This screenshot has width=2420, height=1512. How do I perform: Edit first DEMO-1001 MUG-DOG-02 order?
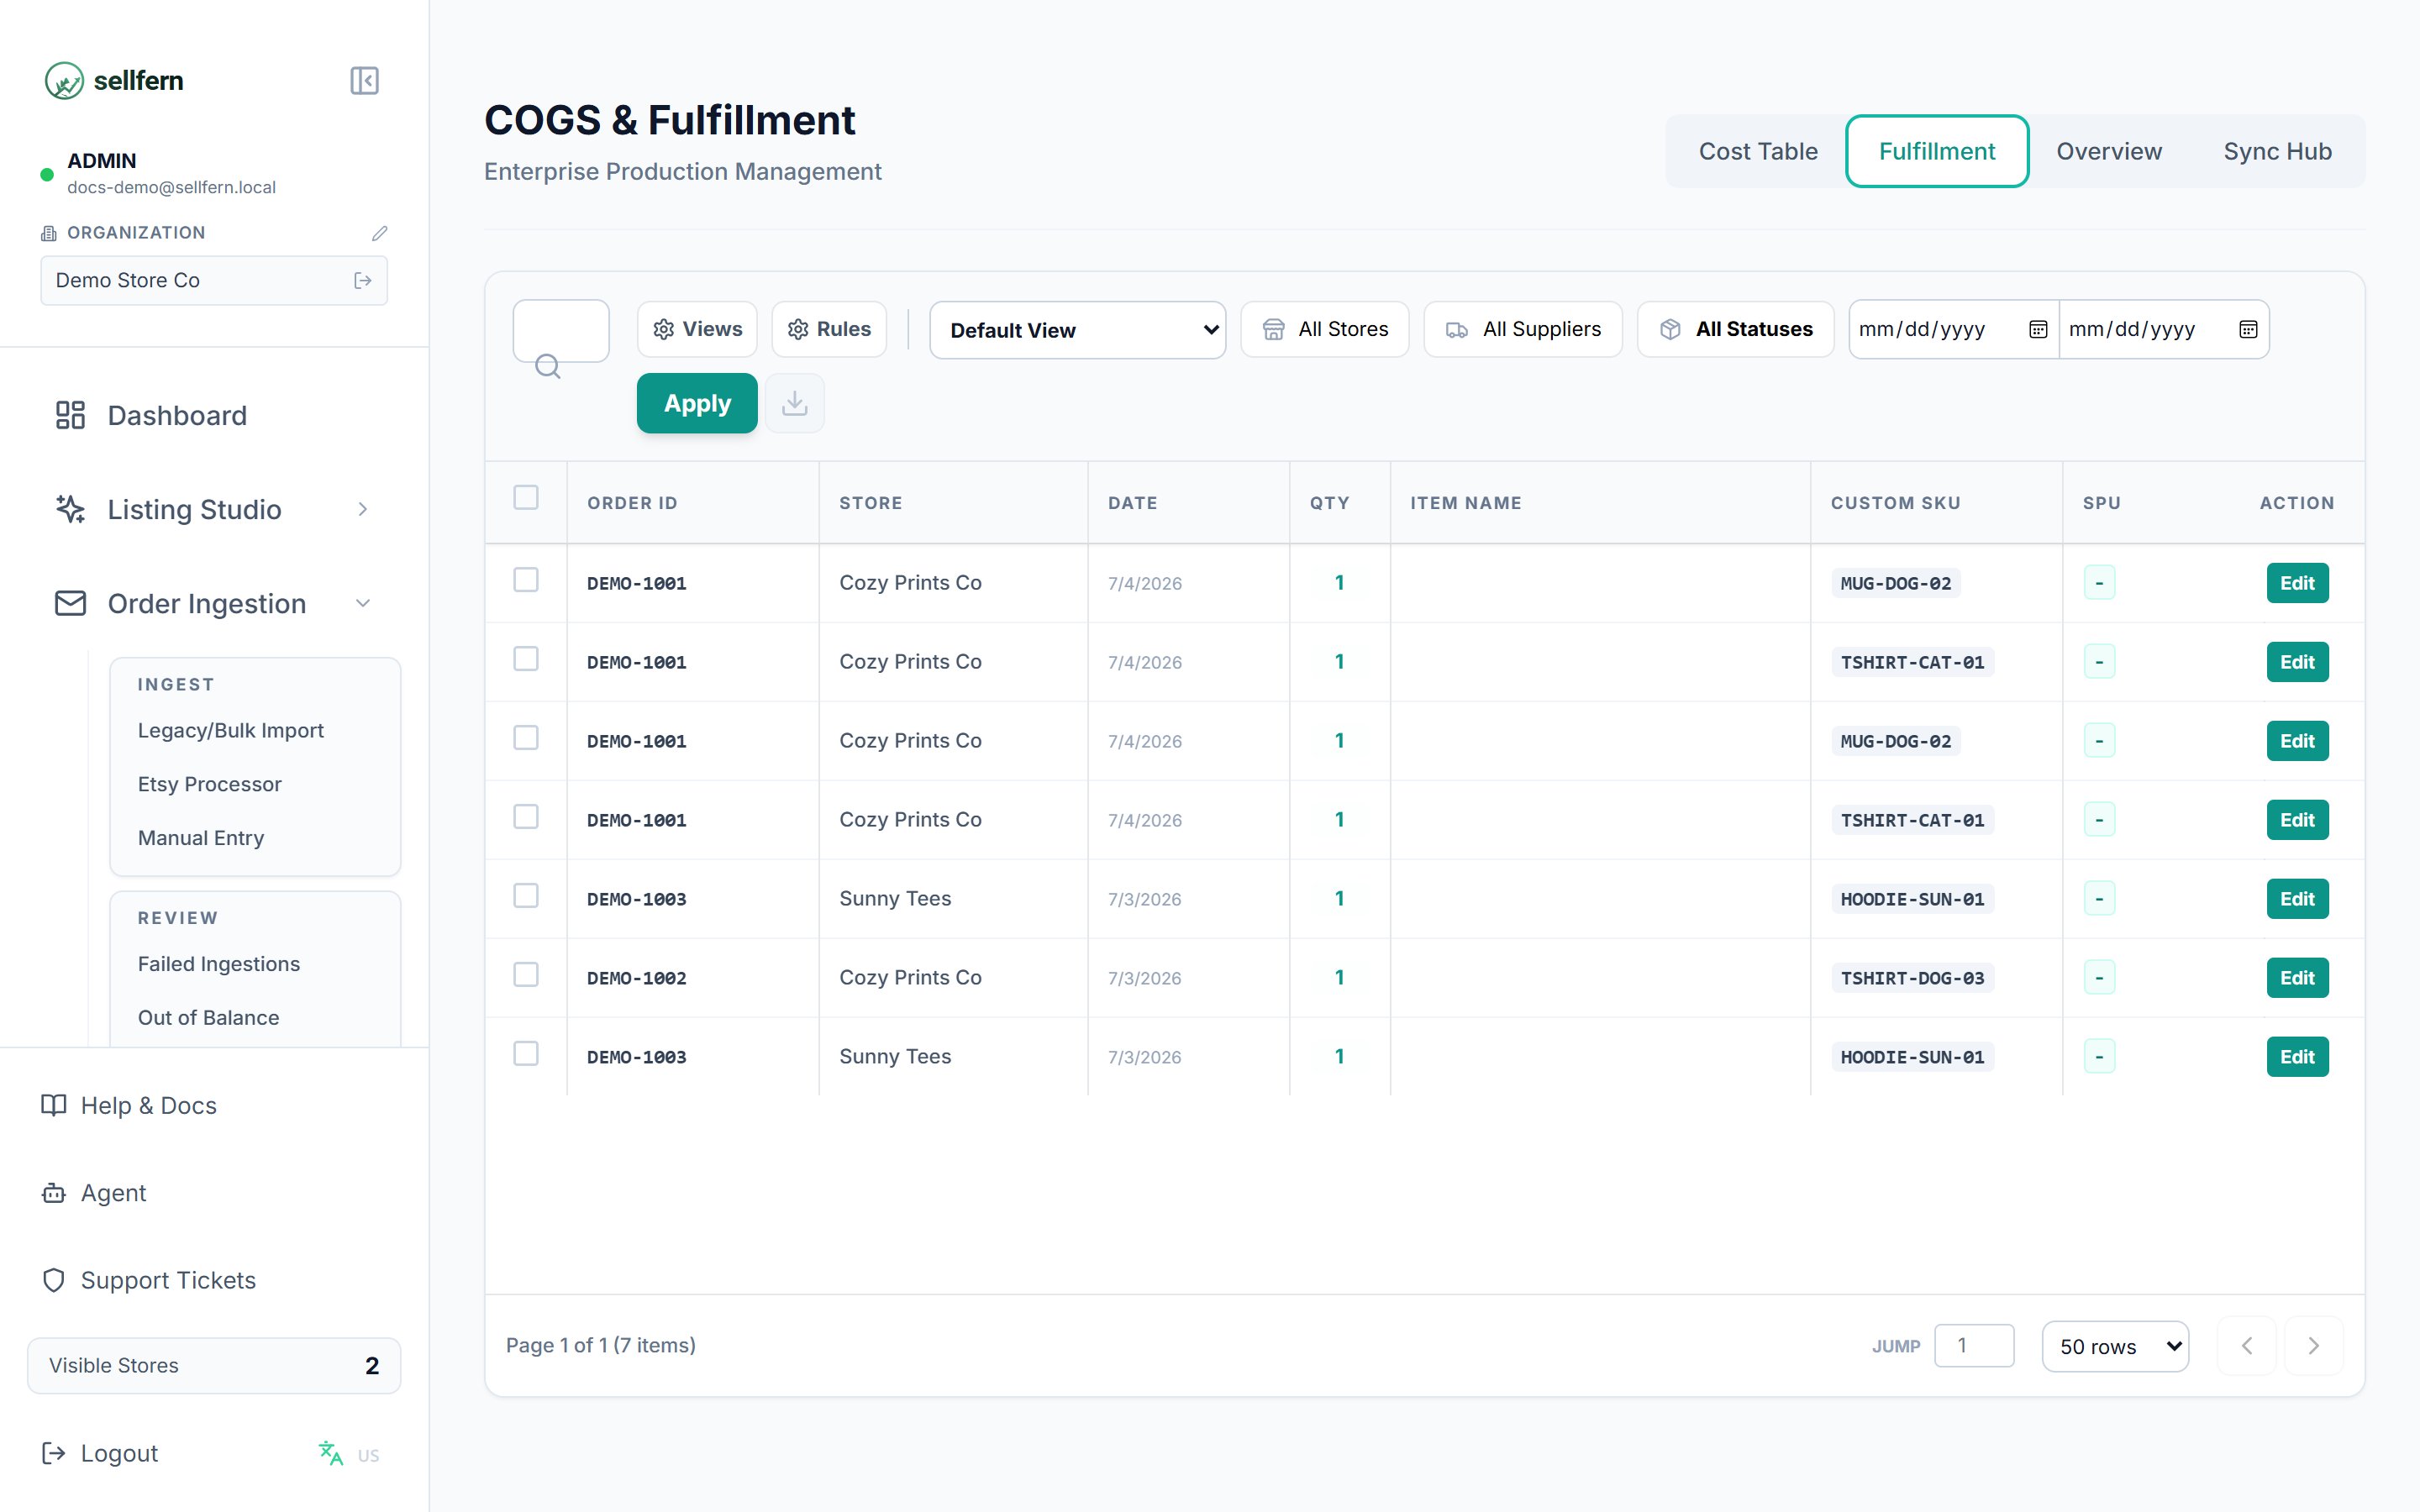click(2297, 583)
